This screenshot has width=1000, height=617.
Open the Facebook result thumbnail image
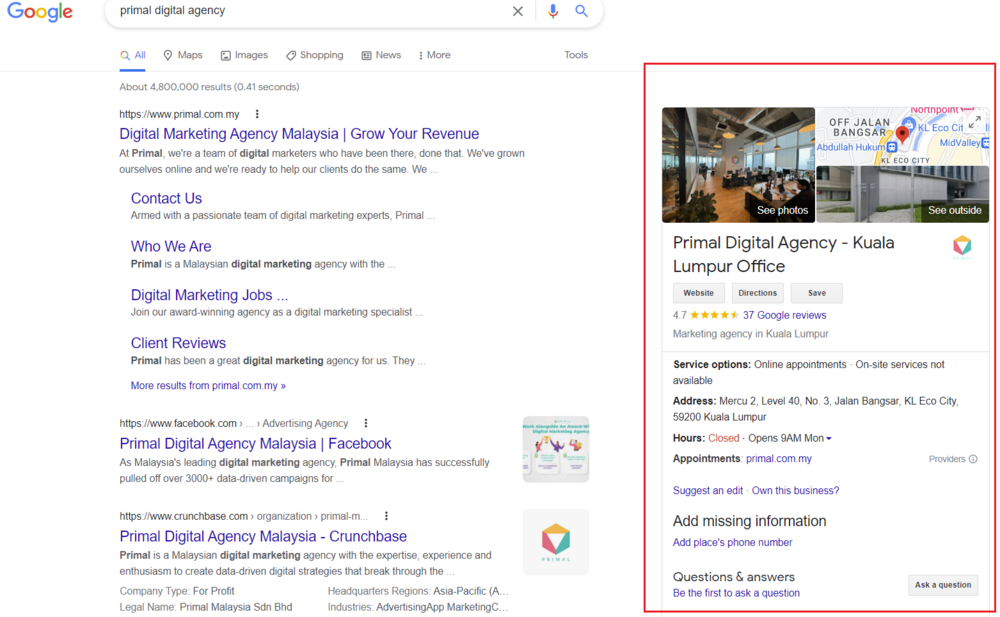555,449
